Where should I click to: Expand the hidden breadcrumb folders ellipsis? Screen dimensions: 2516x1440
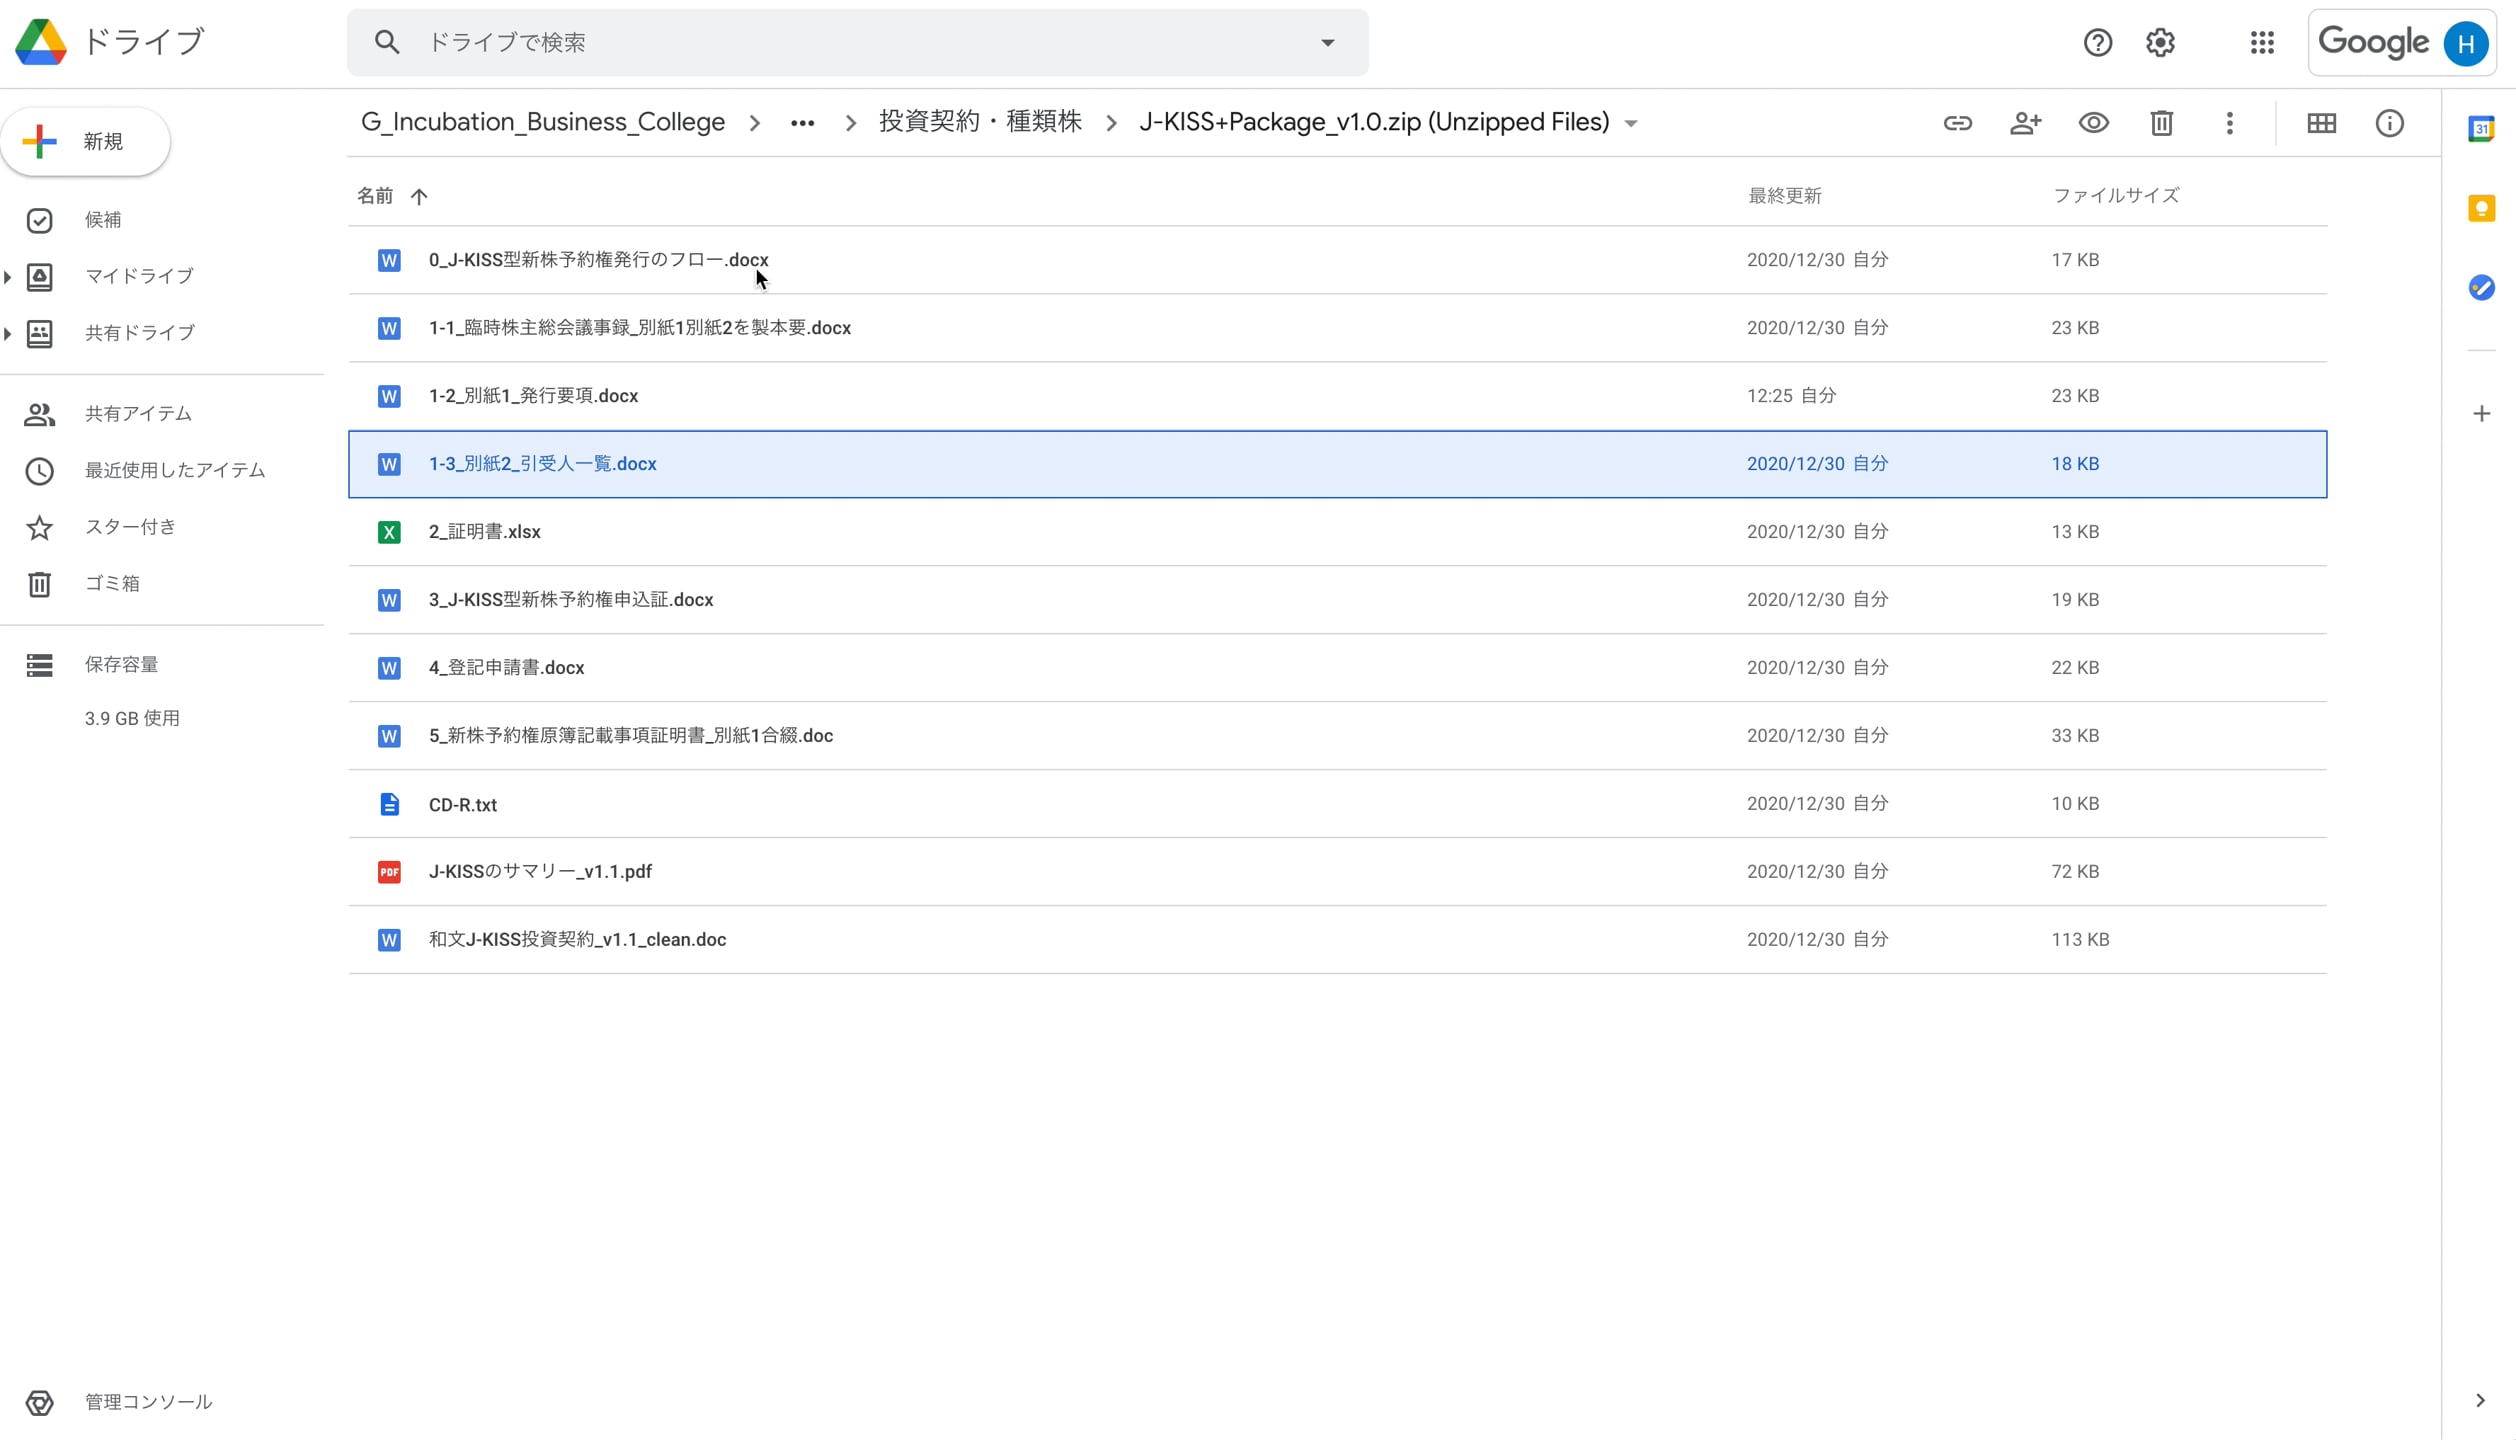(x=802, y=123)
